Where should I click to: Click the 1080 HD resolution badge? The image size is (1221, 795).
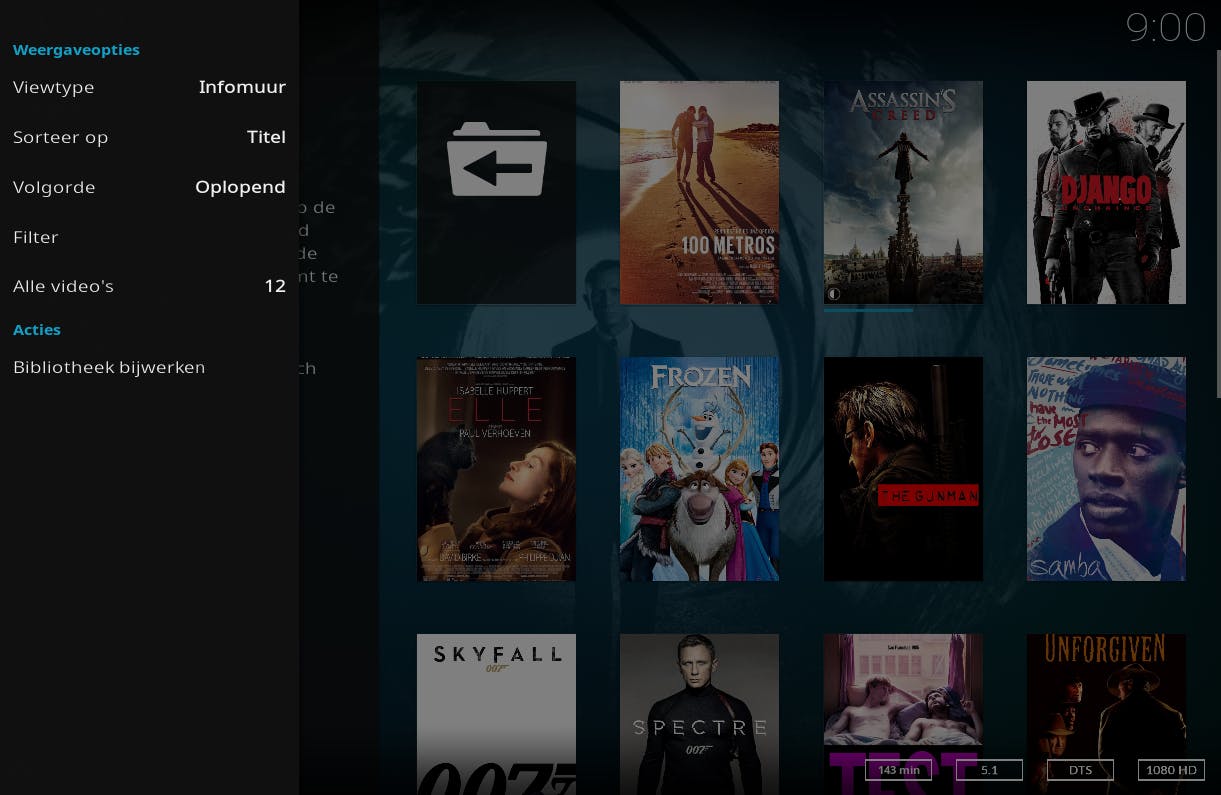(1171, 770)
